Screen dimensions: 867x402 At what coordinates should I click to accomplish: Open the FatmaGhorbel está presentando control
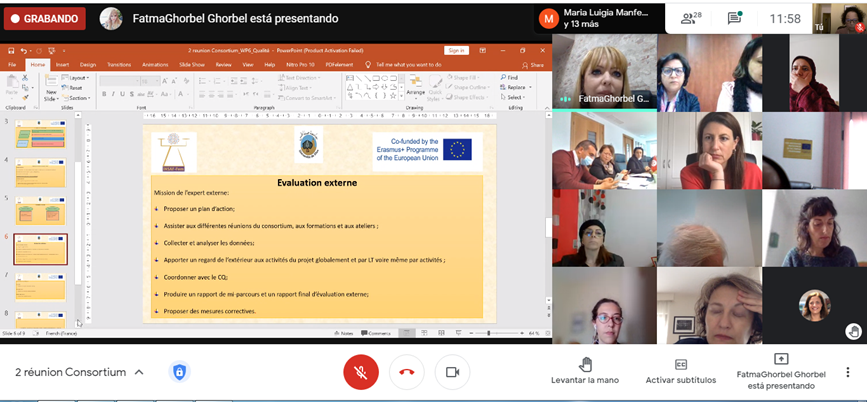coord(781,371)
